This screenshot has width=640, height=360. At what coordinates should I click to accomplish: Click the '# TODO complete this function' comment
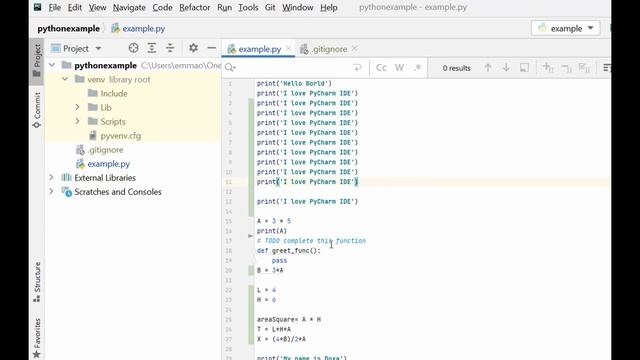pyautogui.click(x=311, y=241)
